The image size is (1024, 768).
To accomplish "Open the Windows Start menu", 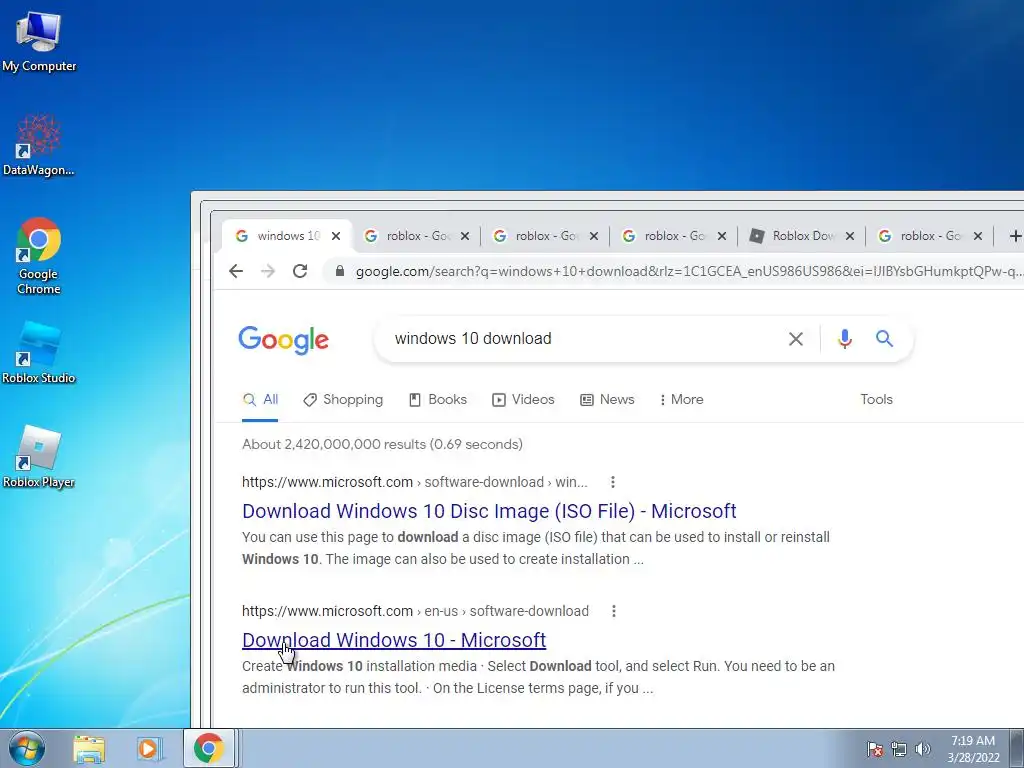I will (x=27, y=748).
